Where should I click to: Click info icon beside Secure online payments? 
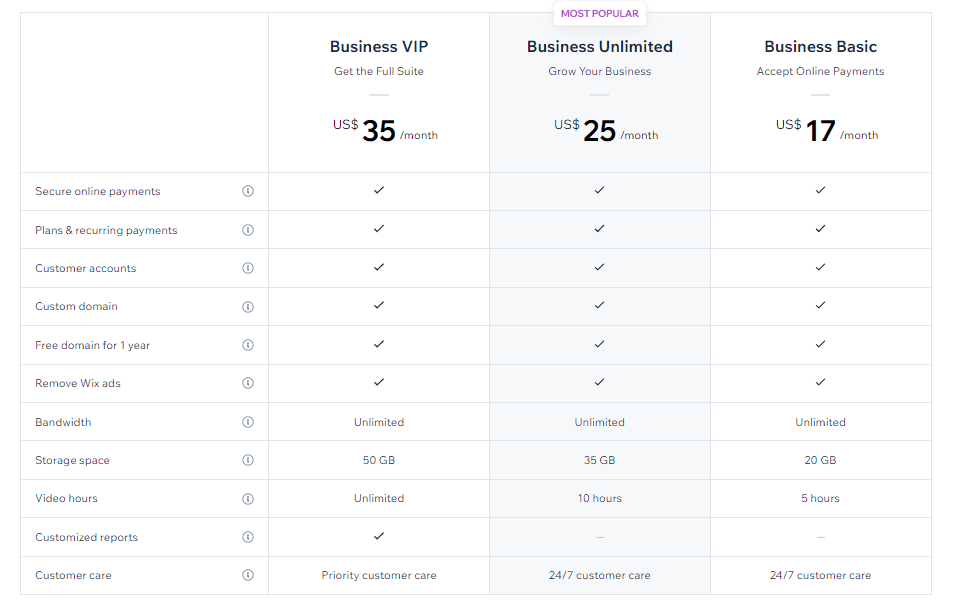point(248,191)
